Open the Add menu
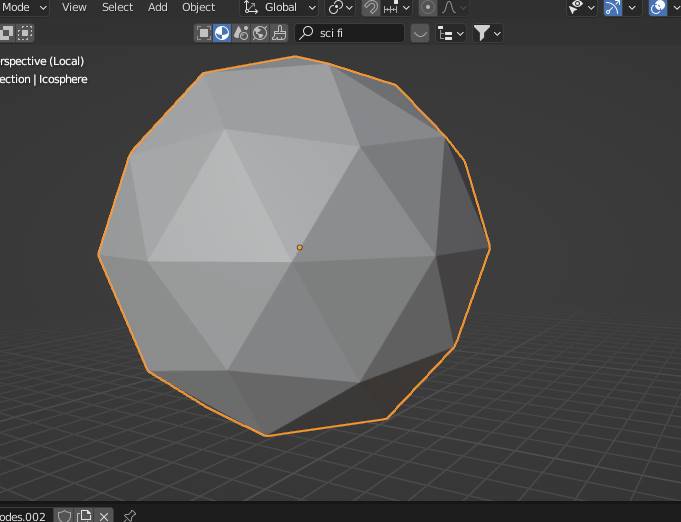This screenshot has width=681, height=522. point(158,7)
